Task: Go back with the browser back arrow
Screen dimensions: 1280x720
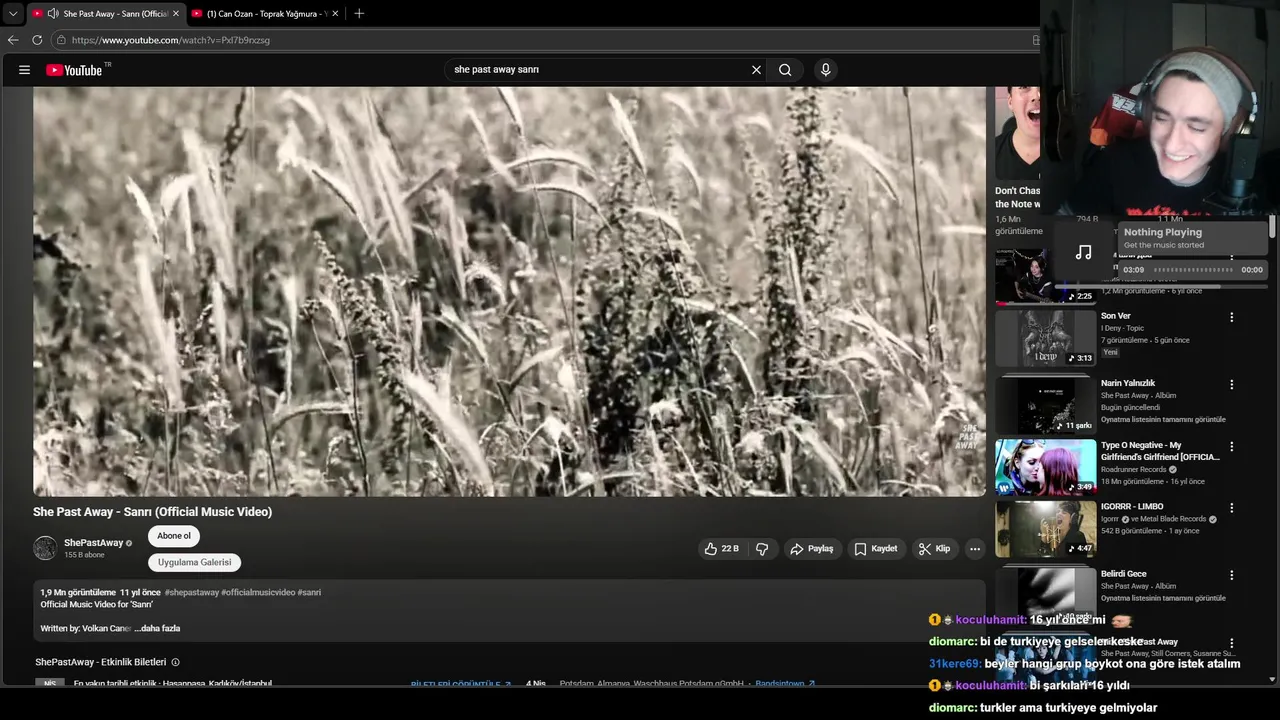Action: pos(13,40)
